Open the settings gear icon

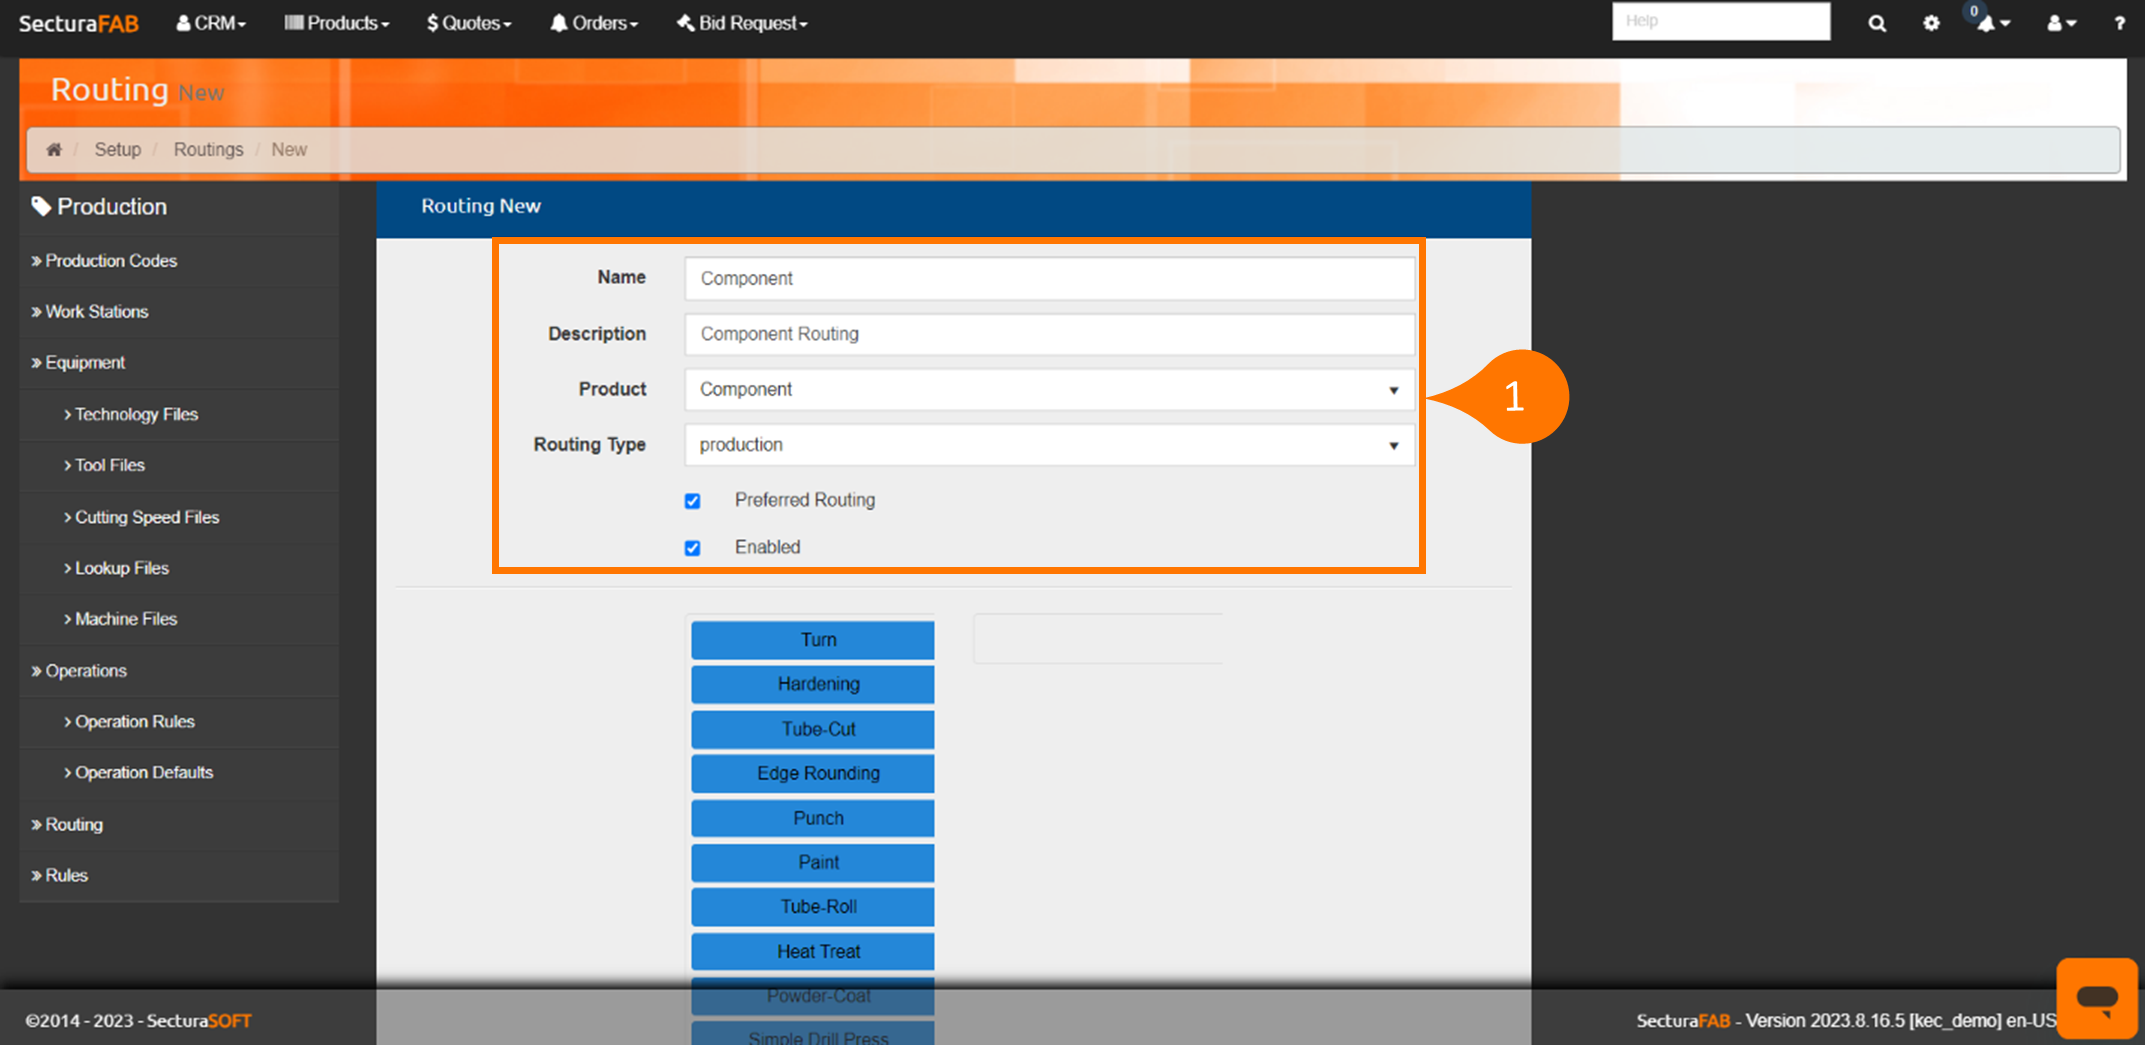tap(1931, 23)
